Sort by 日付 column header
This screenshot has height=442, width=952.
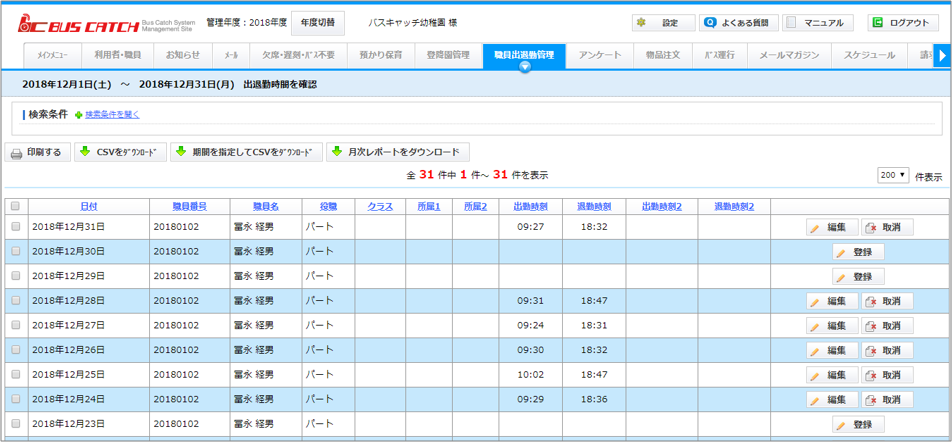click(x=89, y=206)
